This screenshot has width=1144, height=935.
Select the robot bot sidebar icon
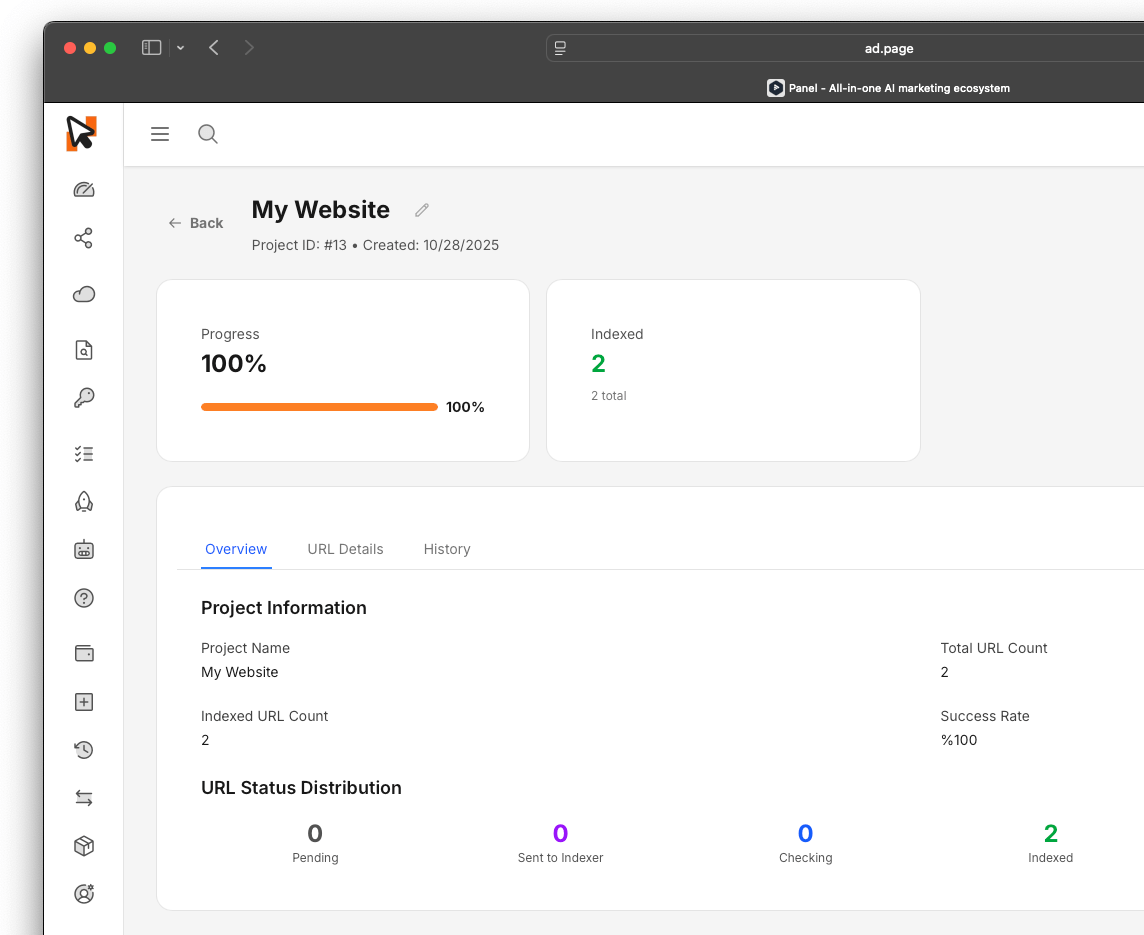[x=84, y=549]
